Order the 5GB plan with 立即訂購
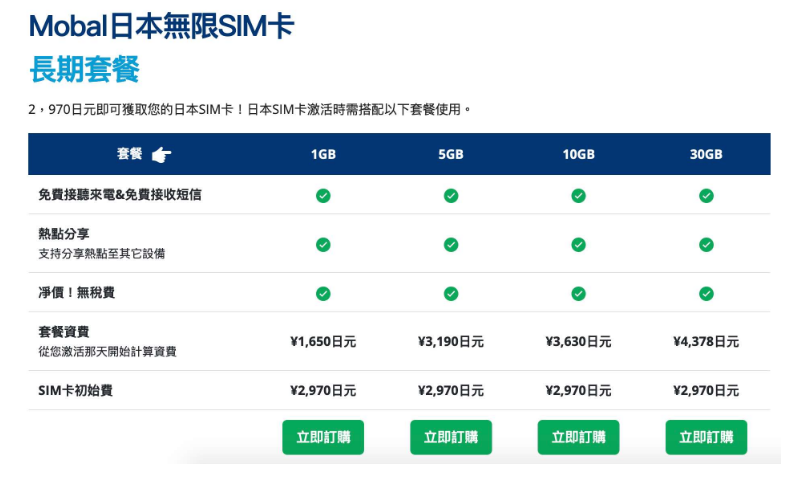Image resolution: width=796 pixels, height=489 pixels. click(451, 437)
